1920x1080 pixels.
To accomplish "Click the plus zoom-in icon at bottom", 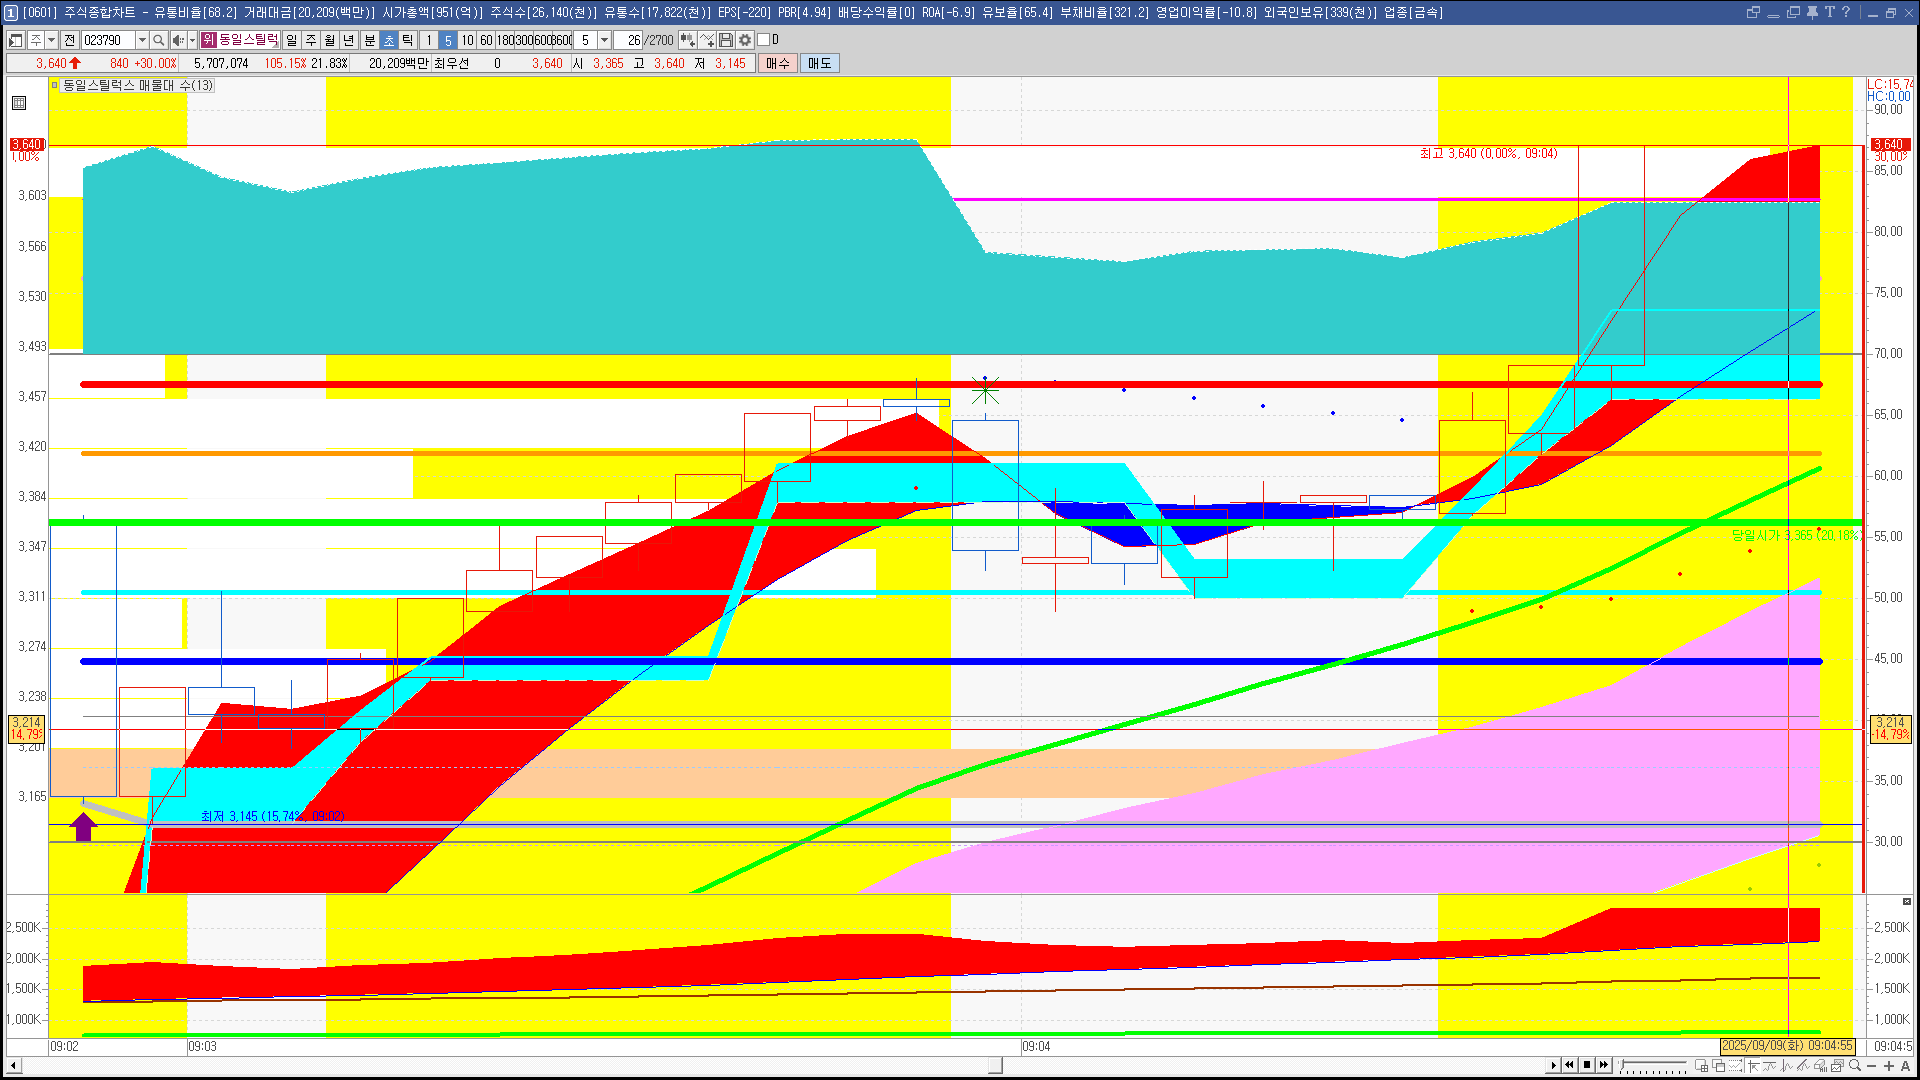I will [1889, 1066].
